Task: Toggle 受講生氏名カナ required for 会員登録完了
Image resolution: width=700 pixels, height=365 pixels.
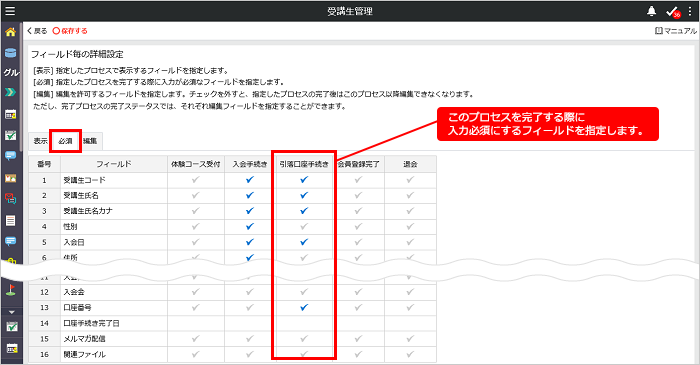Action: click(x=358, y=211)
